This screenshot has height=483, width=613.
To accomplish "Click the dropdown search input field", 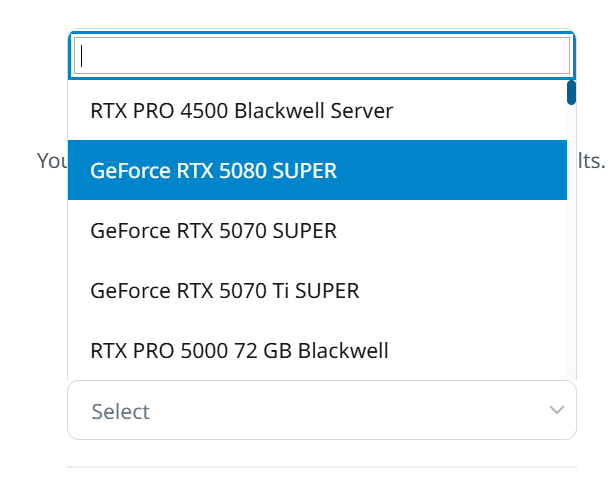I will [322, 55].
